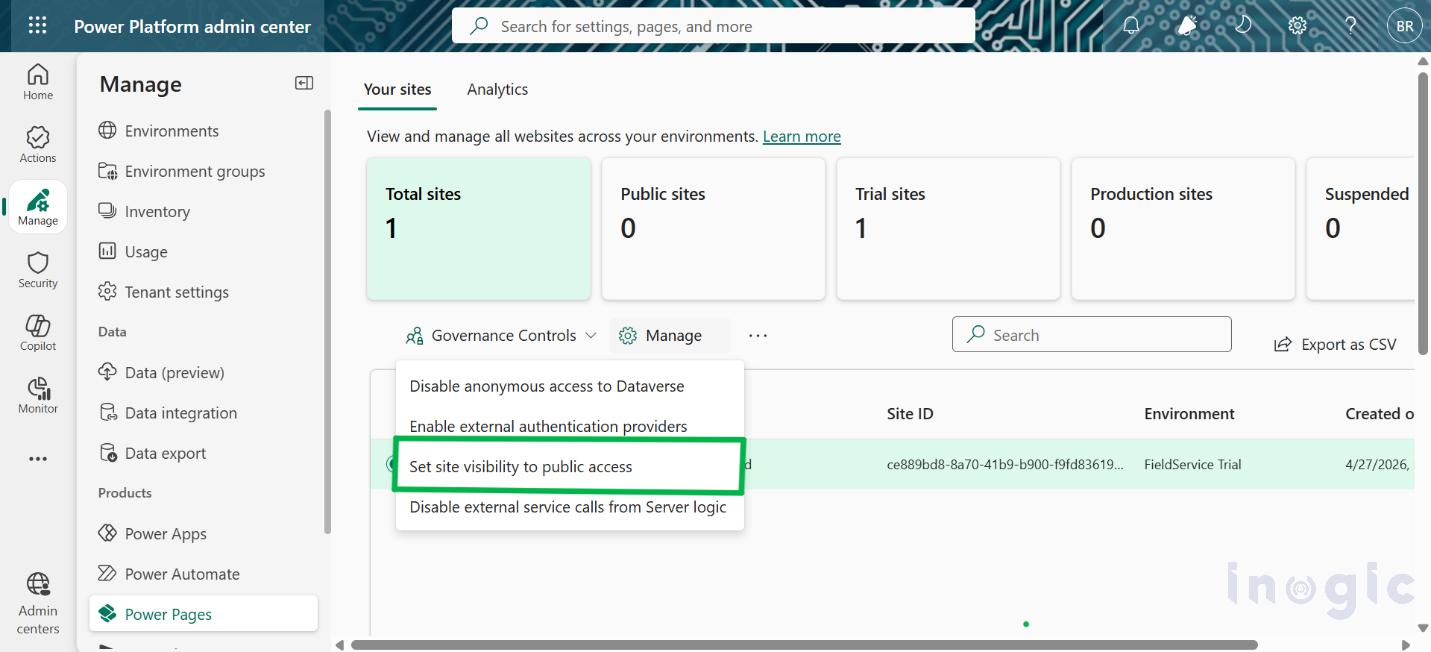Image resolution: width=1431 pixels, height=652 pixels.
Task: Open Copilot in left rail
Action: [x=38, y=333]
